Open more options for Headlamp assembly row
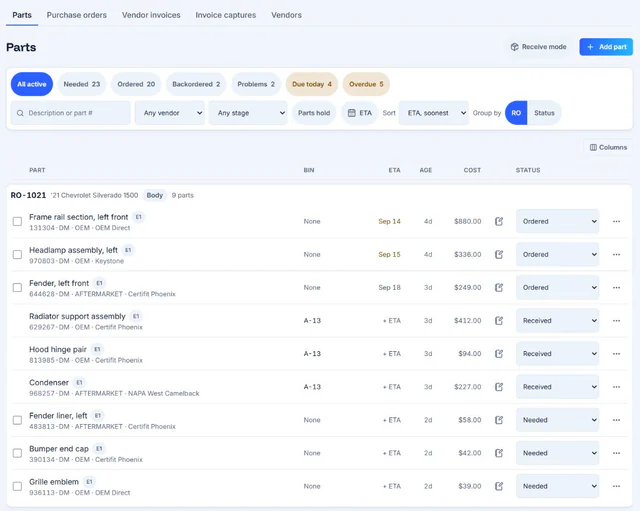Screen dimensions: 640x511 click(616, 254)
